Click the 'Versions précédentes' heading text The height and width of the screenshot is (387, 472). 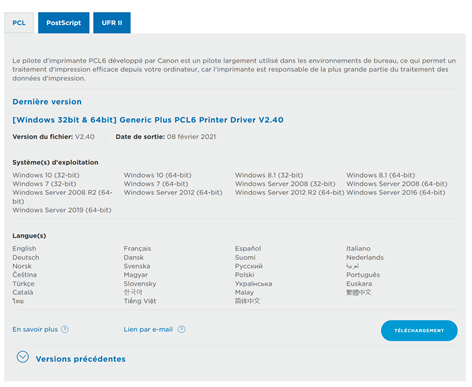[x=81, y=359]
